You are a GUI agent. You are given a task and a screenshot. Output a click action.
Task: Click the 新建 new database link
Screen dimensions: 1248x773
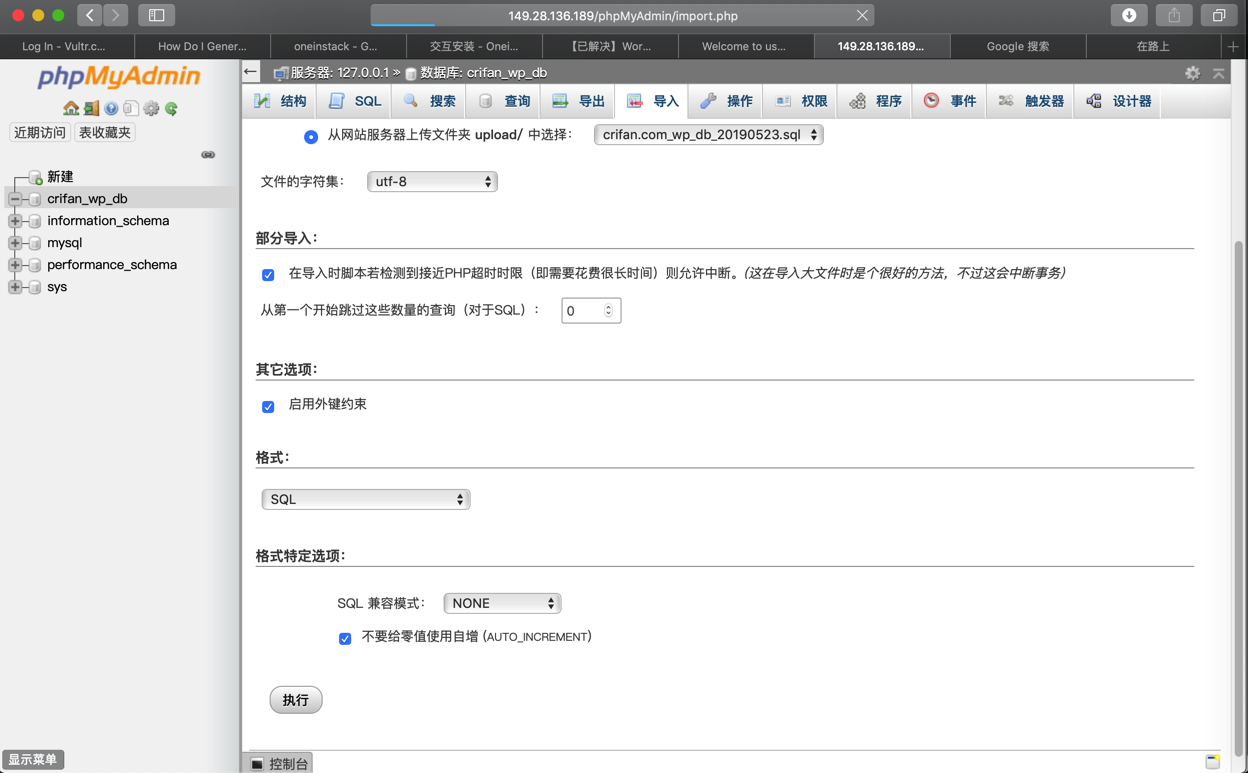pos(60,177)
